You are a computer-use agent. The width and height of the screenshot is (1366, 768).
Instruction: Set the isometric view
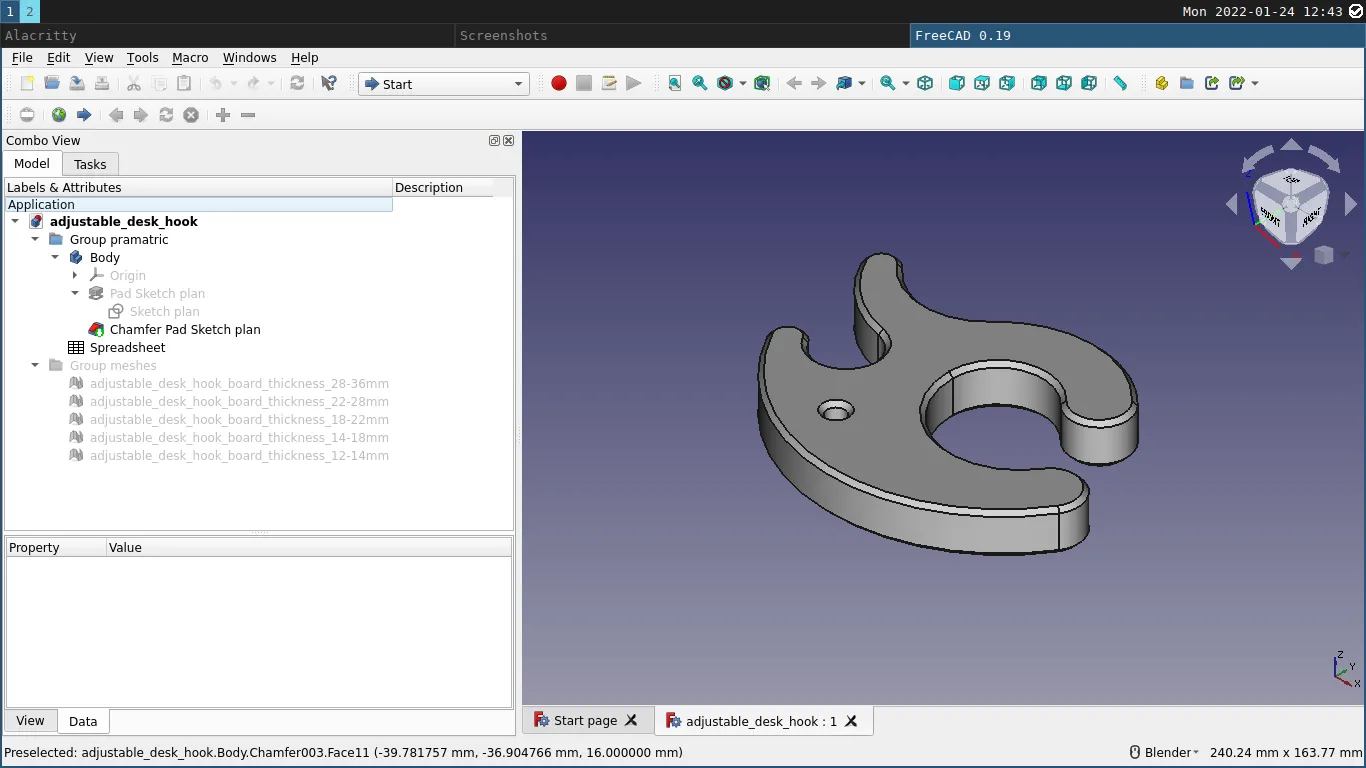pyautogui.click(x=925, y=84)
